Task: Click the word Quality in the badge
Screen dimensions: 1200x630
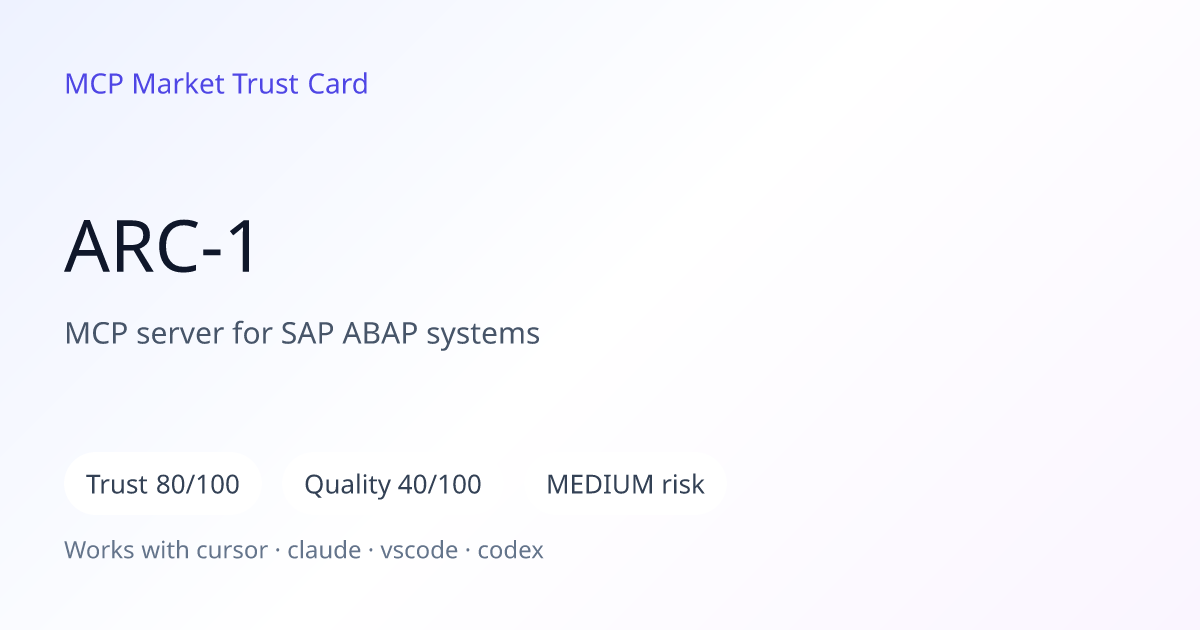Action: click(x=347, y=486)
